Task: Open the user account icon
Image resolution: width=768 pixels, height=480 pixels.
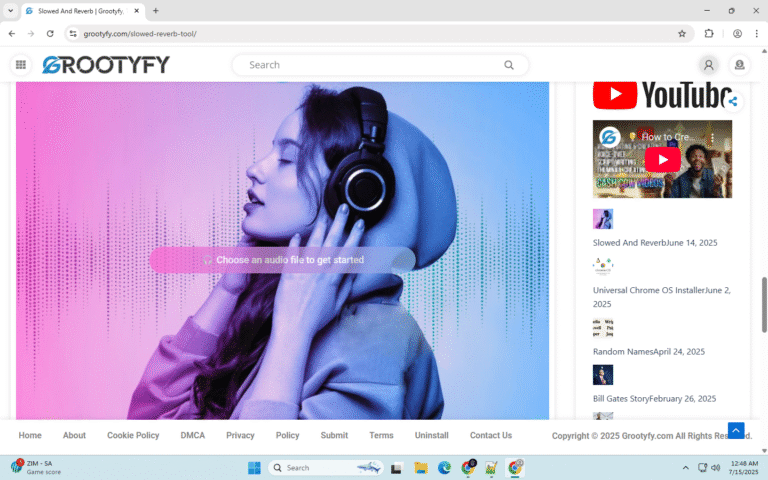Action: pos(708,65)
